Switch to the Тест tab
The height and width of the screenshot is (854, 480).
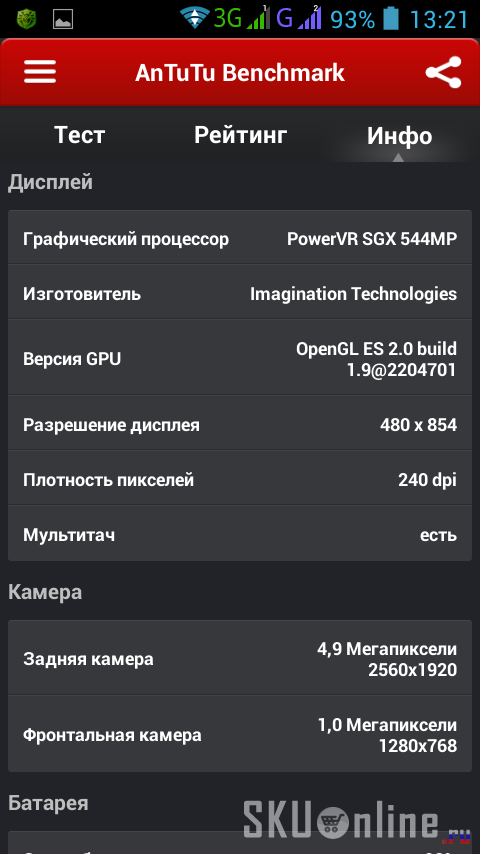tap(80, 135)
